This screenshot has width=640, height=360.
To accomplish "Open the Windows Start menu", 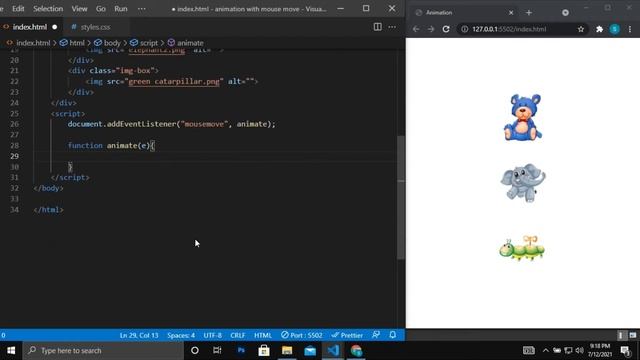I will (x=11, y=351).
